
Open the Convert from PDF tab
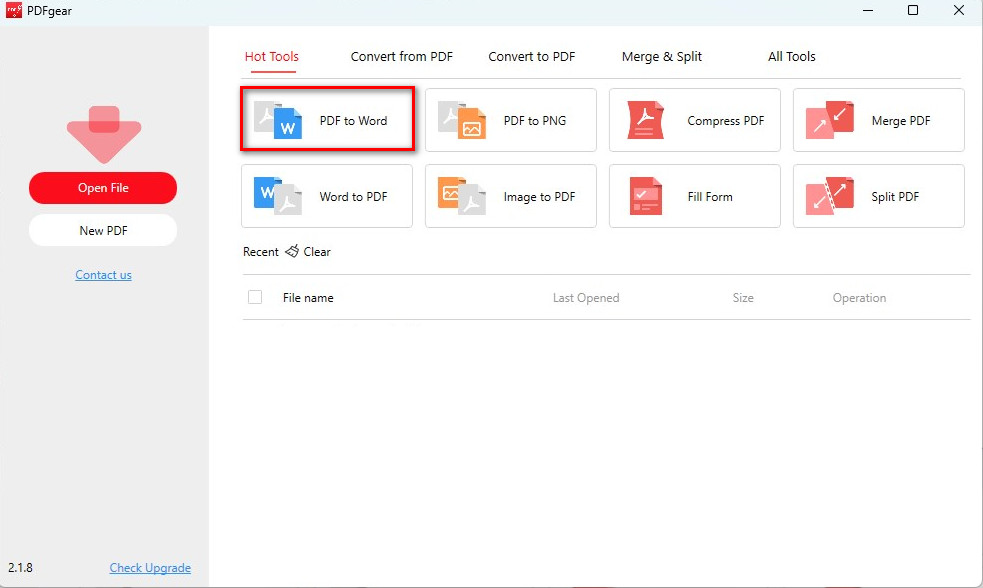click(x=401, y=56)
